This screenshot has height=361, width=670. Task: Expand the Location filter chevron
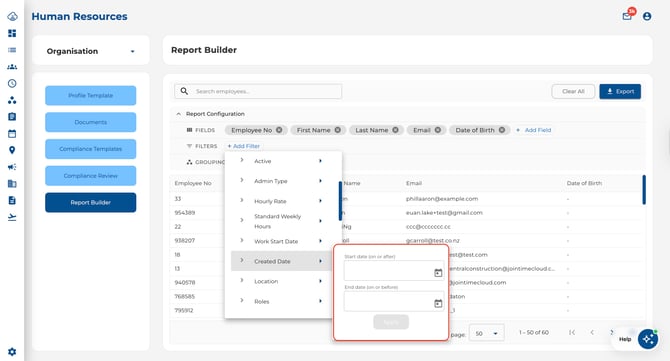pyautogui.click(x=242, y=280)
